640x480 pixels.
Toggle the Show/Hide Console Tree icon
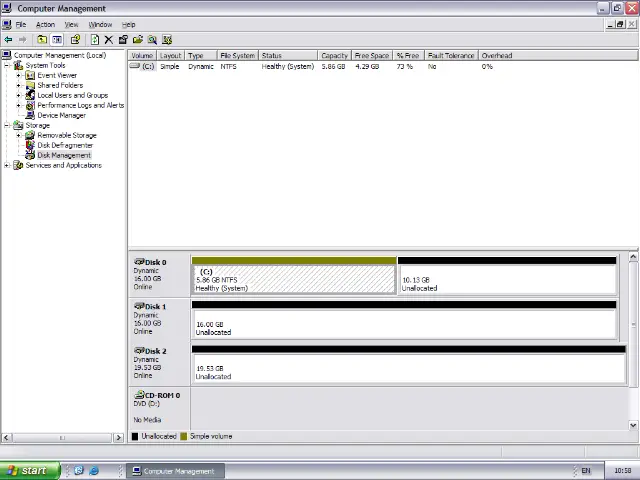click(57, 40)
